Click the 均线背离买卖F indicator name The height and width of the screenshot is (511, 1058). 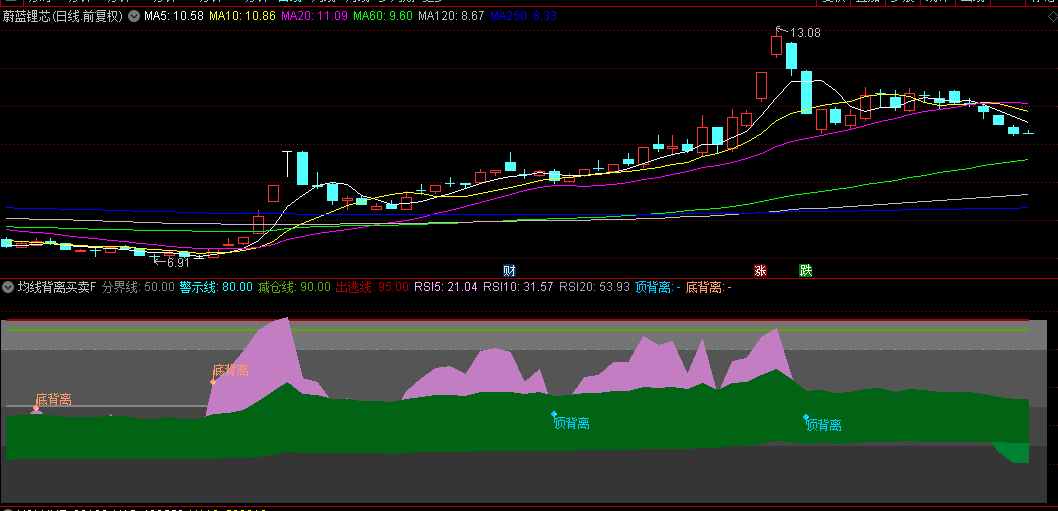(x=57, y=287)
